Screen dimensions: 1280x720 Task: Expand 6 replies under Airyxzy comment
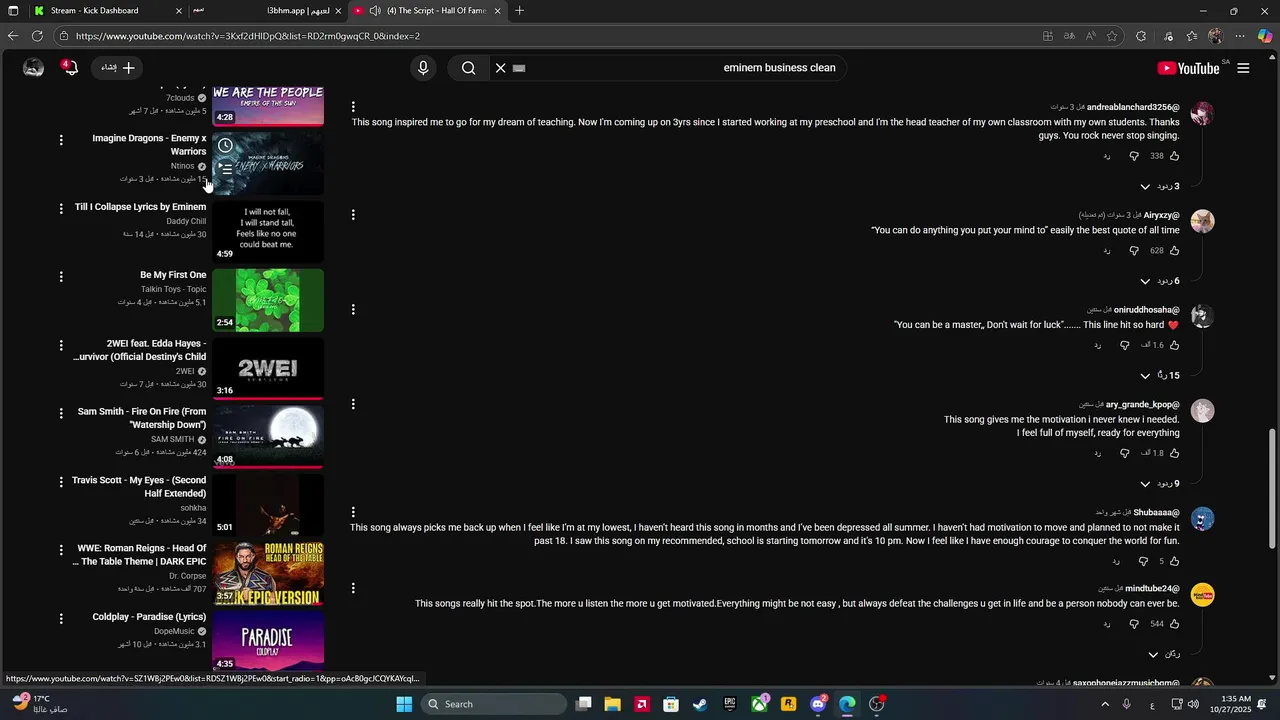point(1160,281)
